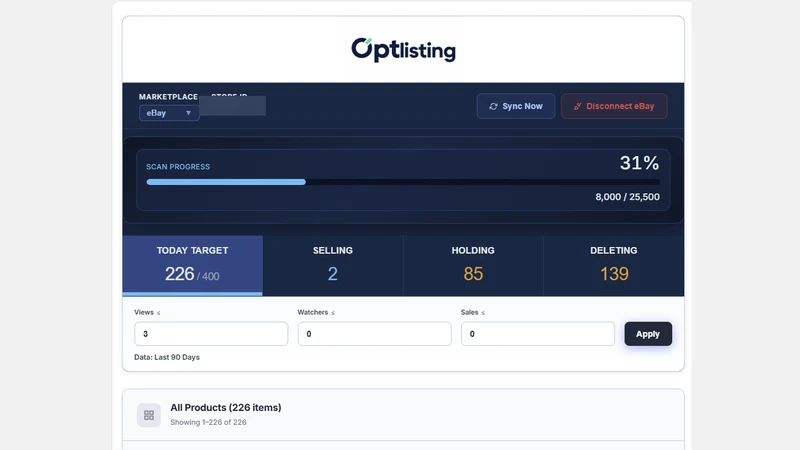Show the Deleting tab
The width and height of the screenshot is (800, 450).
click(614, 265)
